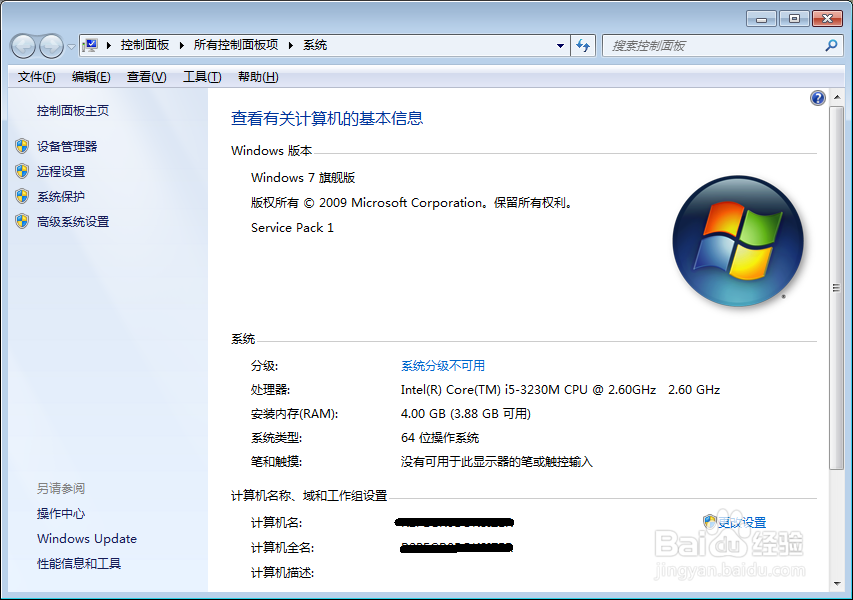Click shield icon beside 系统保护
Image resolution: width=853 pixels, height=600 pixels.
click(22, 196)
